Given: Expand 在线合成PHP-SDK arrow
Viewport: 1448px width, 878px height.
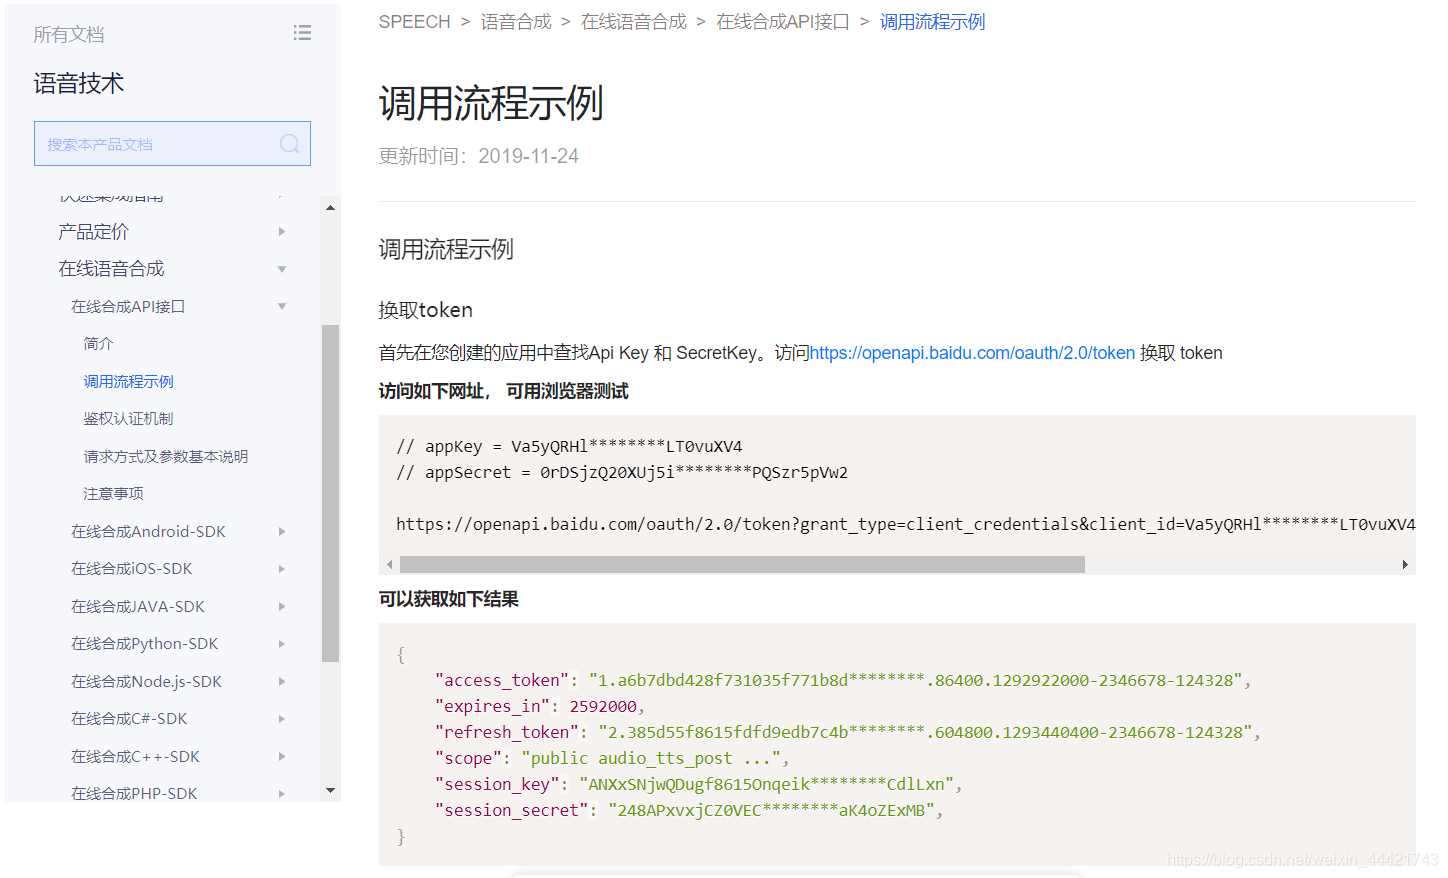Looking at the screenshot, I should 282,794.
